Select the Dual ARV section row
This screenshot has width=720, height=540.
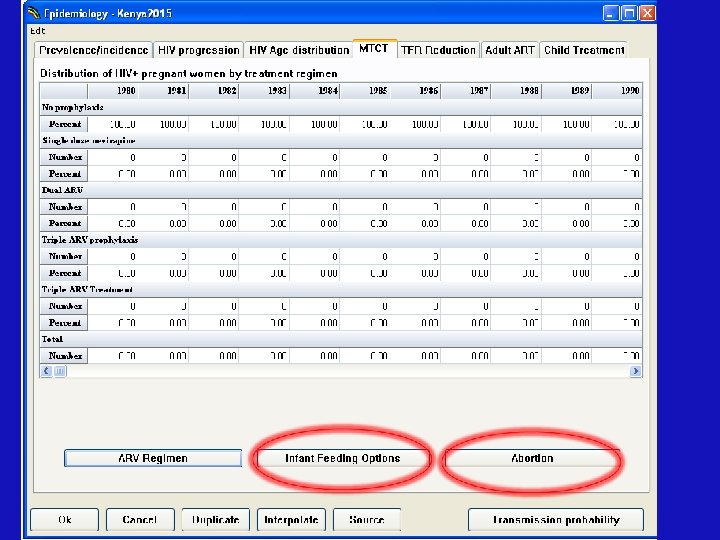point(341,190)
